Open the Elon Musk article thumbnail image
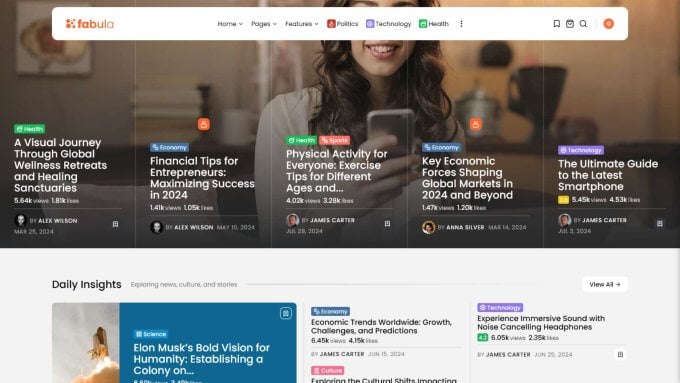The width and height of the screenshot is (680, 383). pyautogui.click(x=86, y=343)
